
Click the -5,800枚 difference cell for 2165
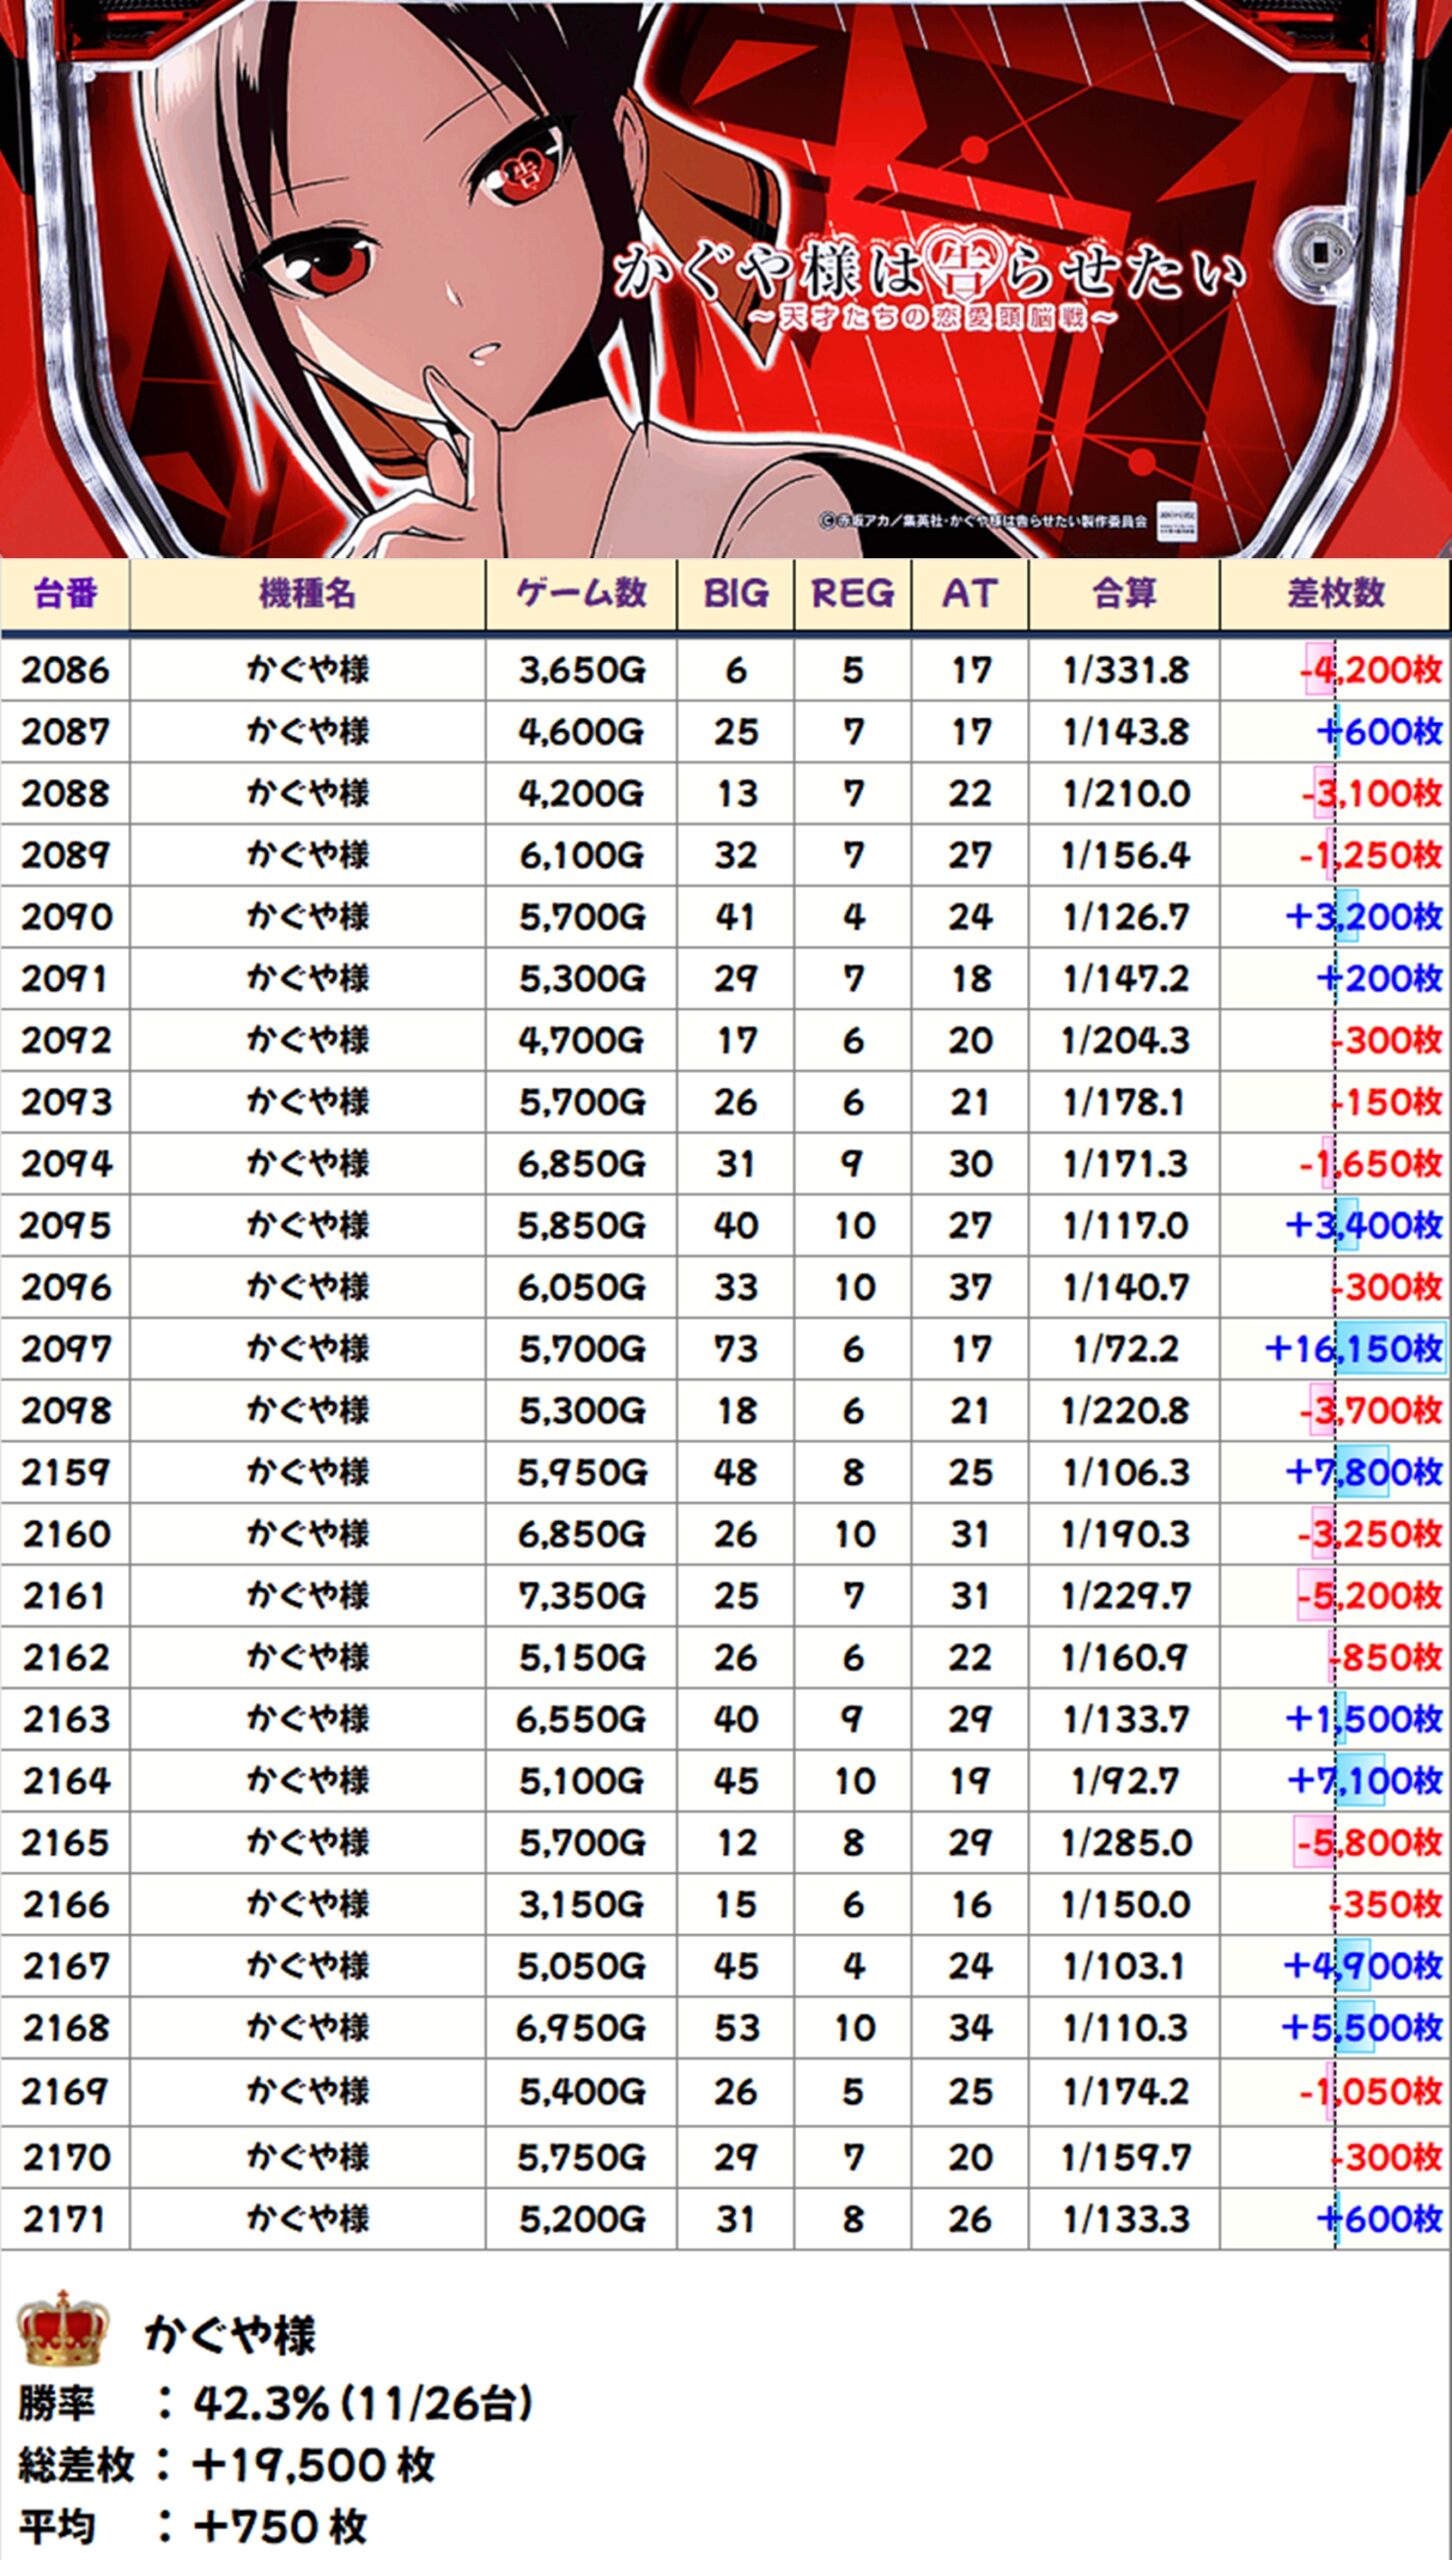coord(1369,1843)
